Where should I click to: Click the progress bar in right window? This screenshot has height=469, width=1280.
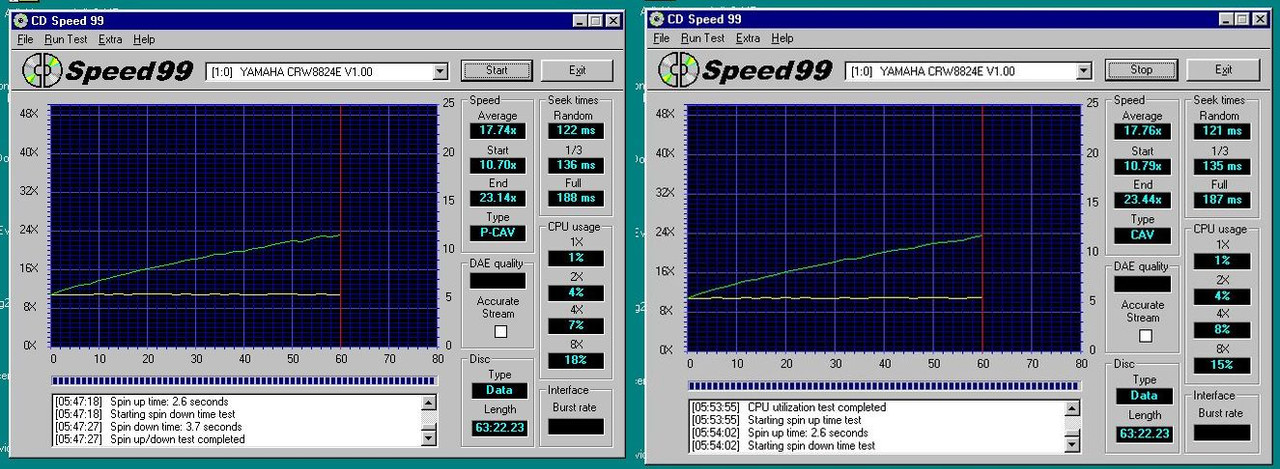point(884,385)
